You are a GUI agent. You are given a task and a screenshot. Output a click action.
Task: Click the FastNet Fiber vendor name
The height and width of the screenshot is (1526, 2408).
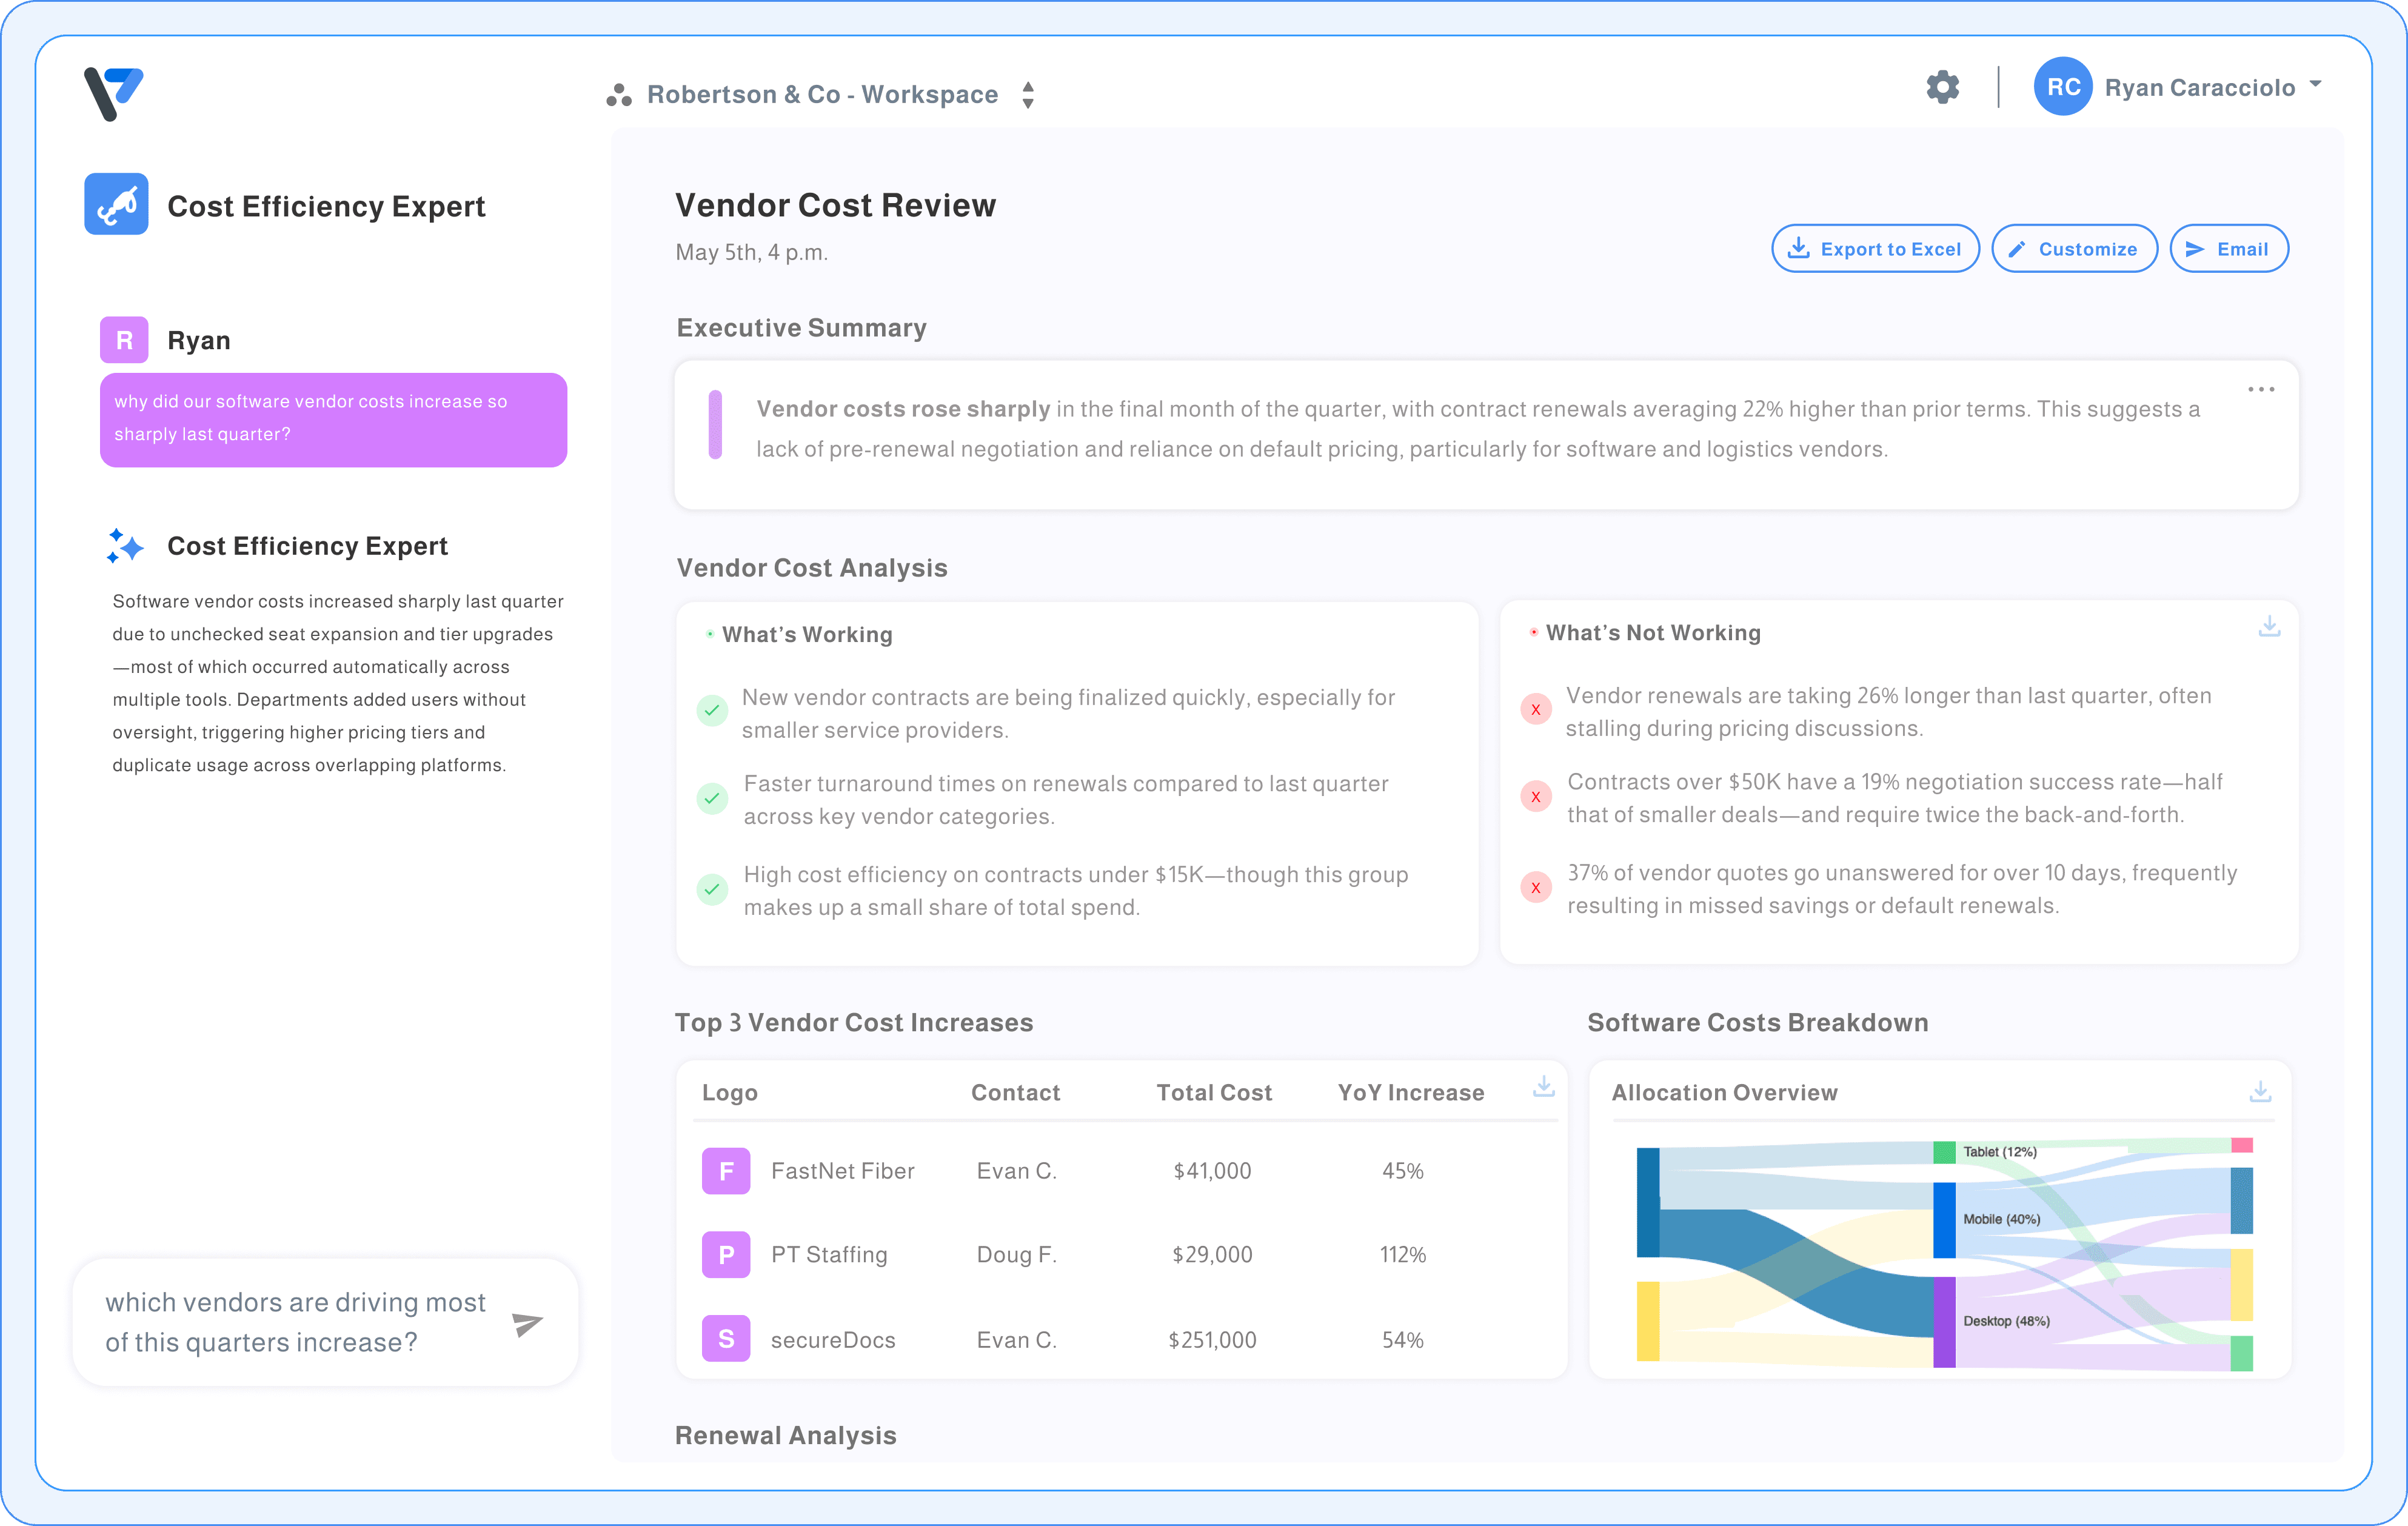[842, 1171]
